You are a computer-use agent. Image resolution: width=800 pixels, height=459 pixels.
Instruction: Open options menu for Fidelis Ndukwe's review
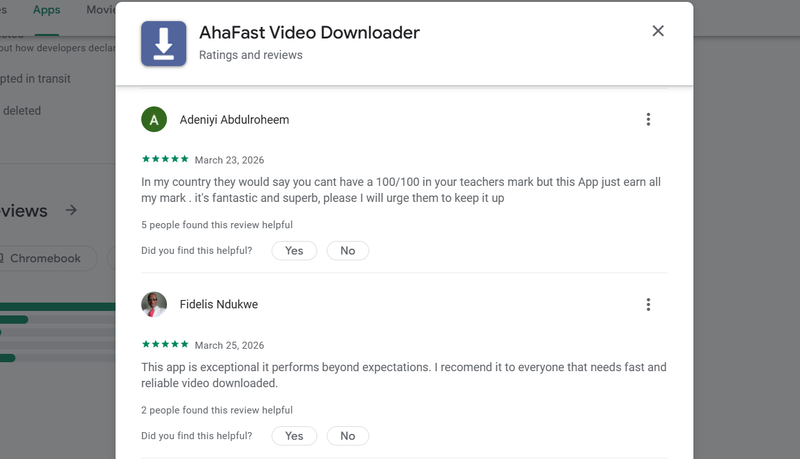tap(648, 304)
